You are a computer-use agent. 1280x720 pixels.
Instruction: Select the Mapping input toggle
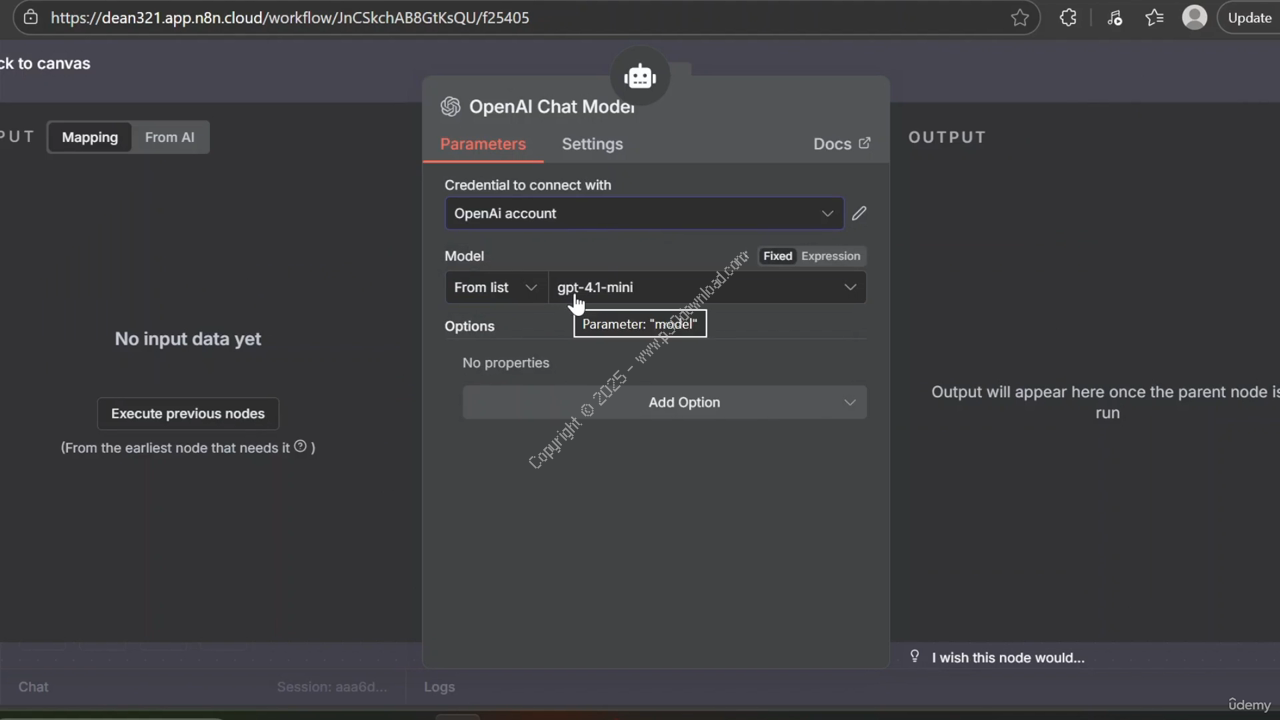pyautogui.click(x=90, y=137)
